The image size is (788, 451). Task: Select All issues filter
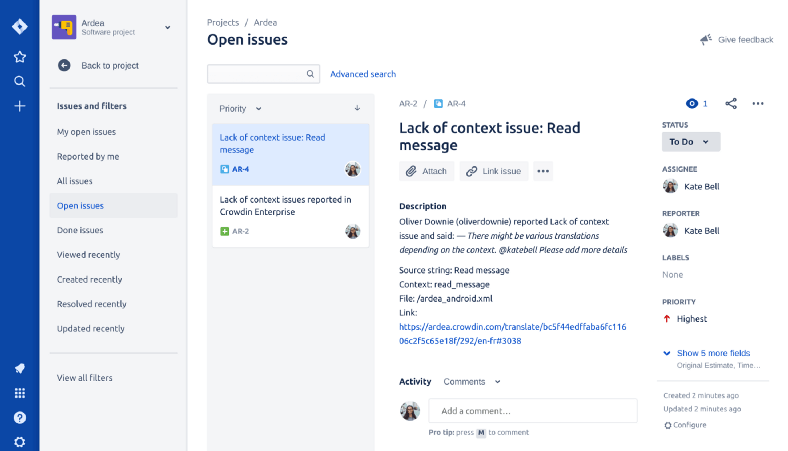(74, 181)
